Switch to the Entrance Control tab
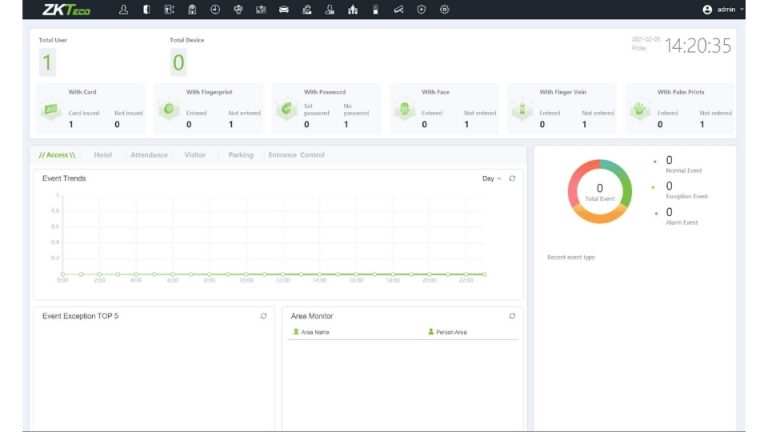This screenshot has height=432, width=768. 296,155
